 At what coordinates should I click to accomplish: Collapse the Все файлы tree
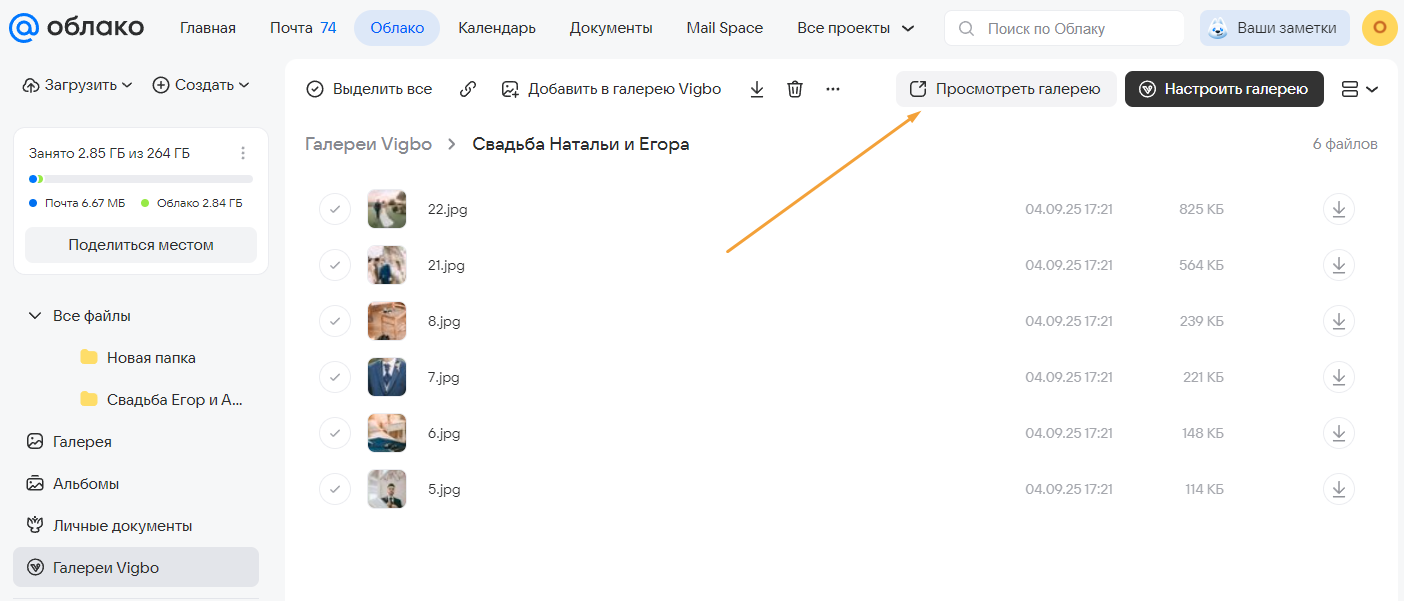tap(35, 316)
